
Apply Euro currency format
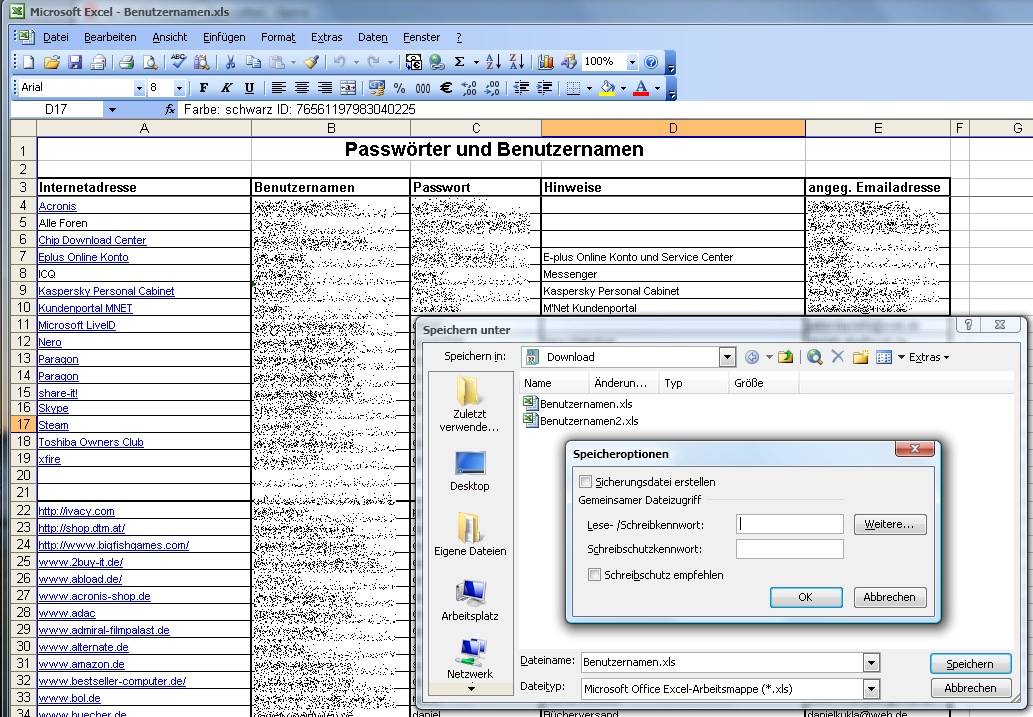click(x=446, y=88)
